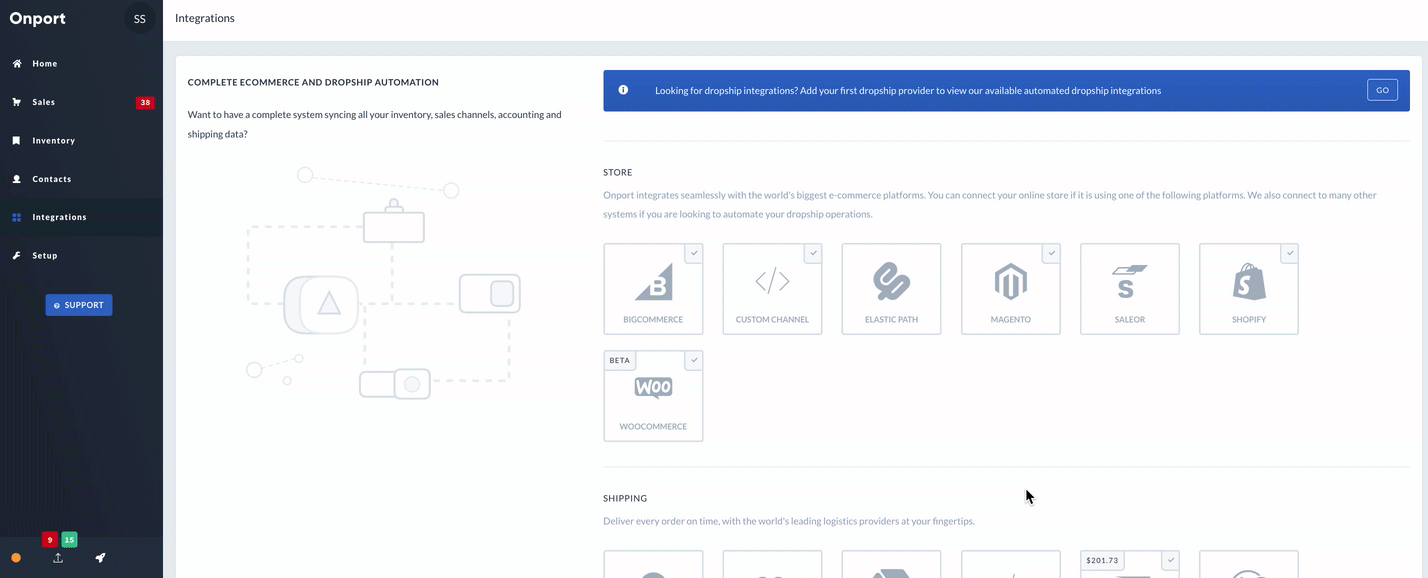Screen dimensions: 1428x578
Task: Click the wrench icon beside Setup
Action: point(16,256)
